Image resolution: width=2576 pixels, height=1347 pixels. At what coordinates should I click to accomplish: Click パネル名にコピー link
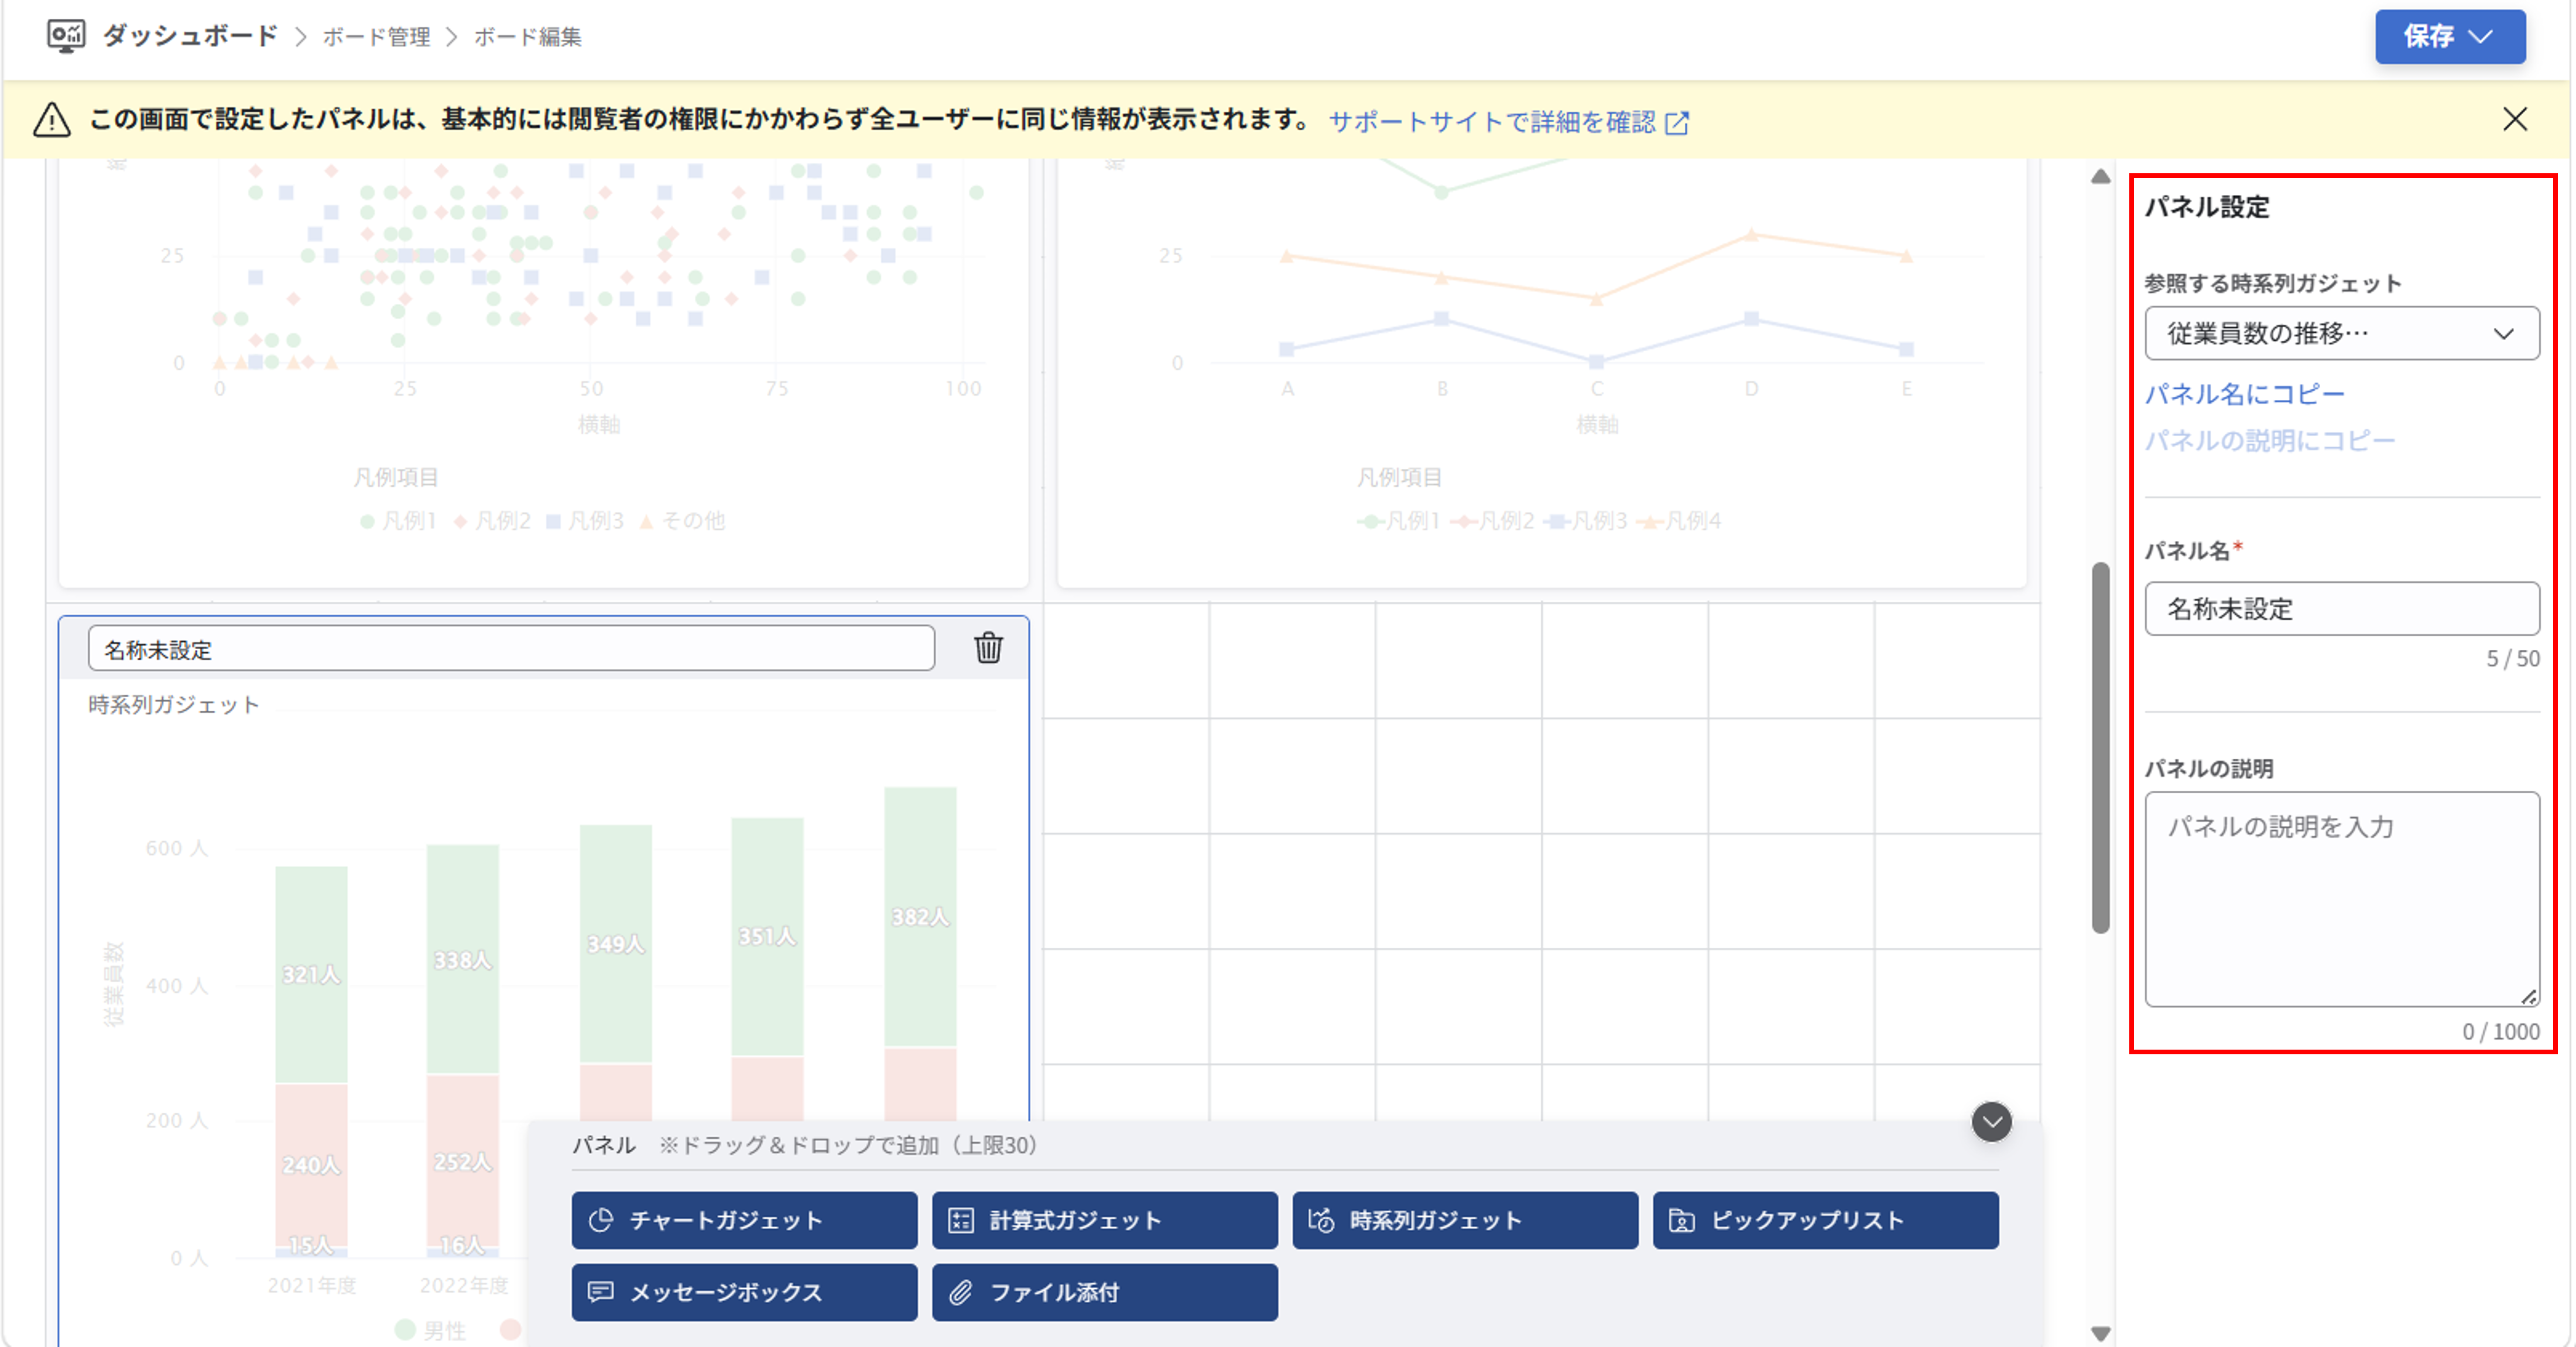(2244, 394)
